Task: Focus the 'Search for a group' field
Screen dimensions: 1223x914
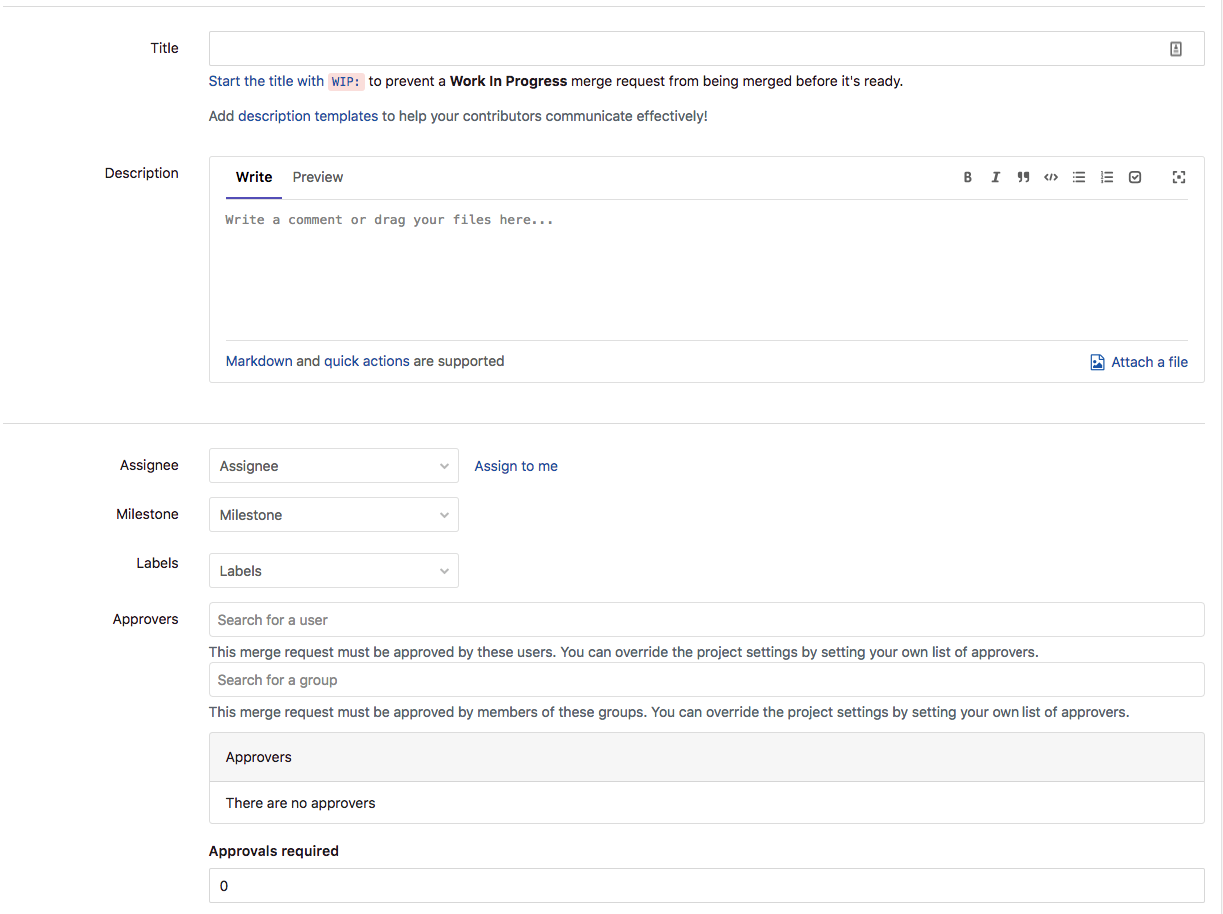Action: (x=706, y=680)
